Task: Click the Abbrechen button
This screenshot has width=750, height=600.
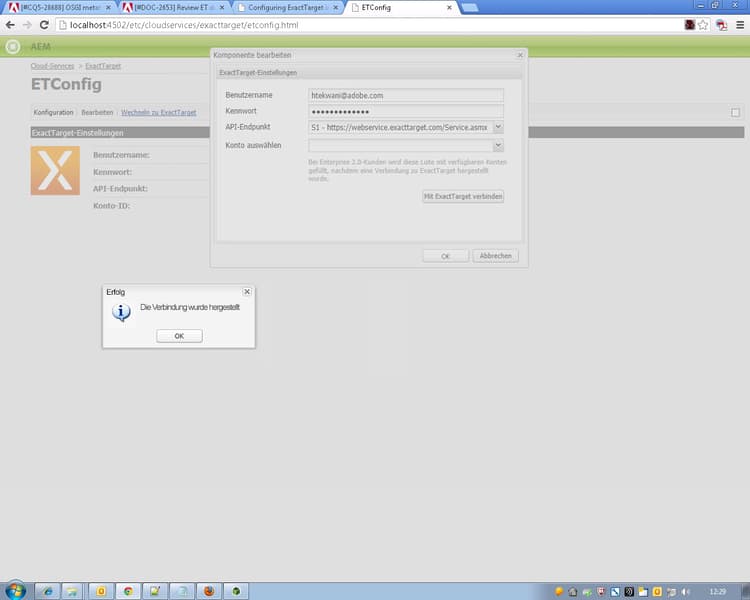Action: [495, 256]
